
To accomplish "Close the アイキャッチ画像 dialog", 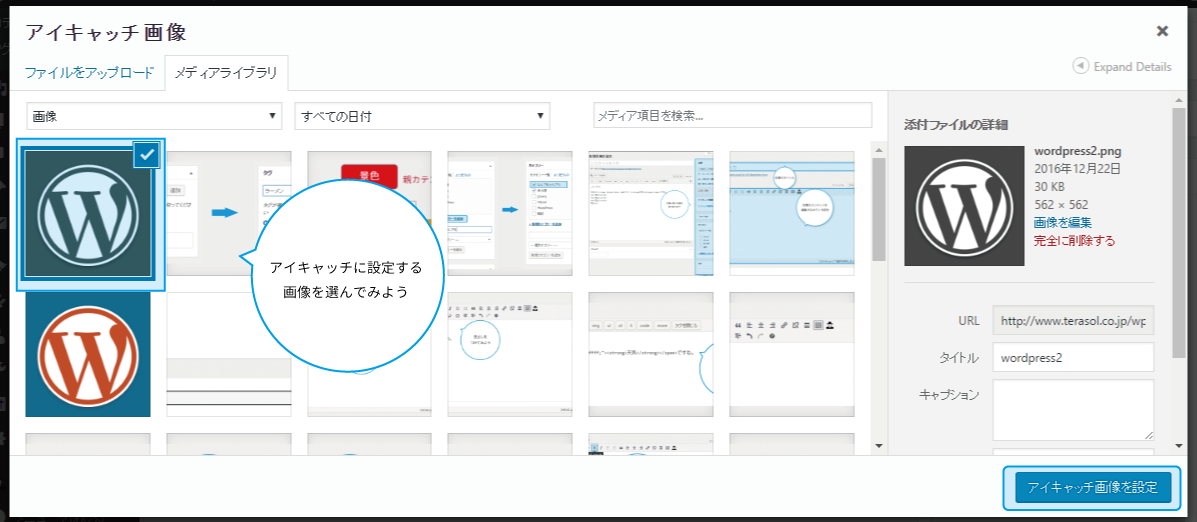I will (x=1162, y=31).
